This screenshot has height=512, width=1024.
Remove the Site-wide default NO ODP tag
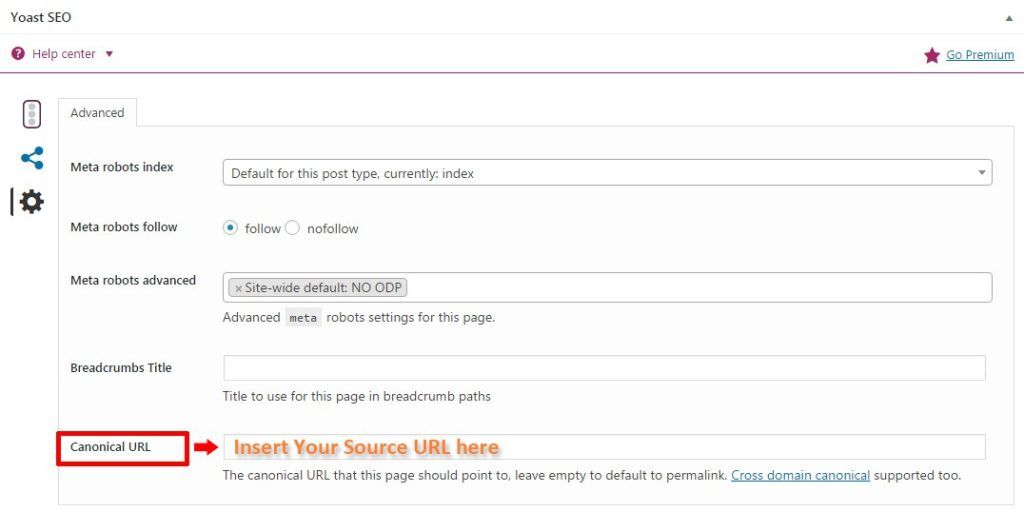[x=238, y=288]
